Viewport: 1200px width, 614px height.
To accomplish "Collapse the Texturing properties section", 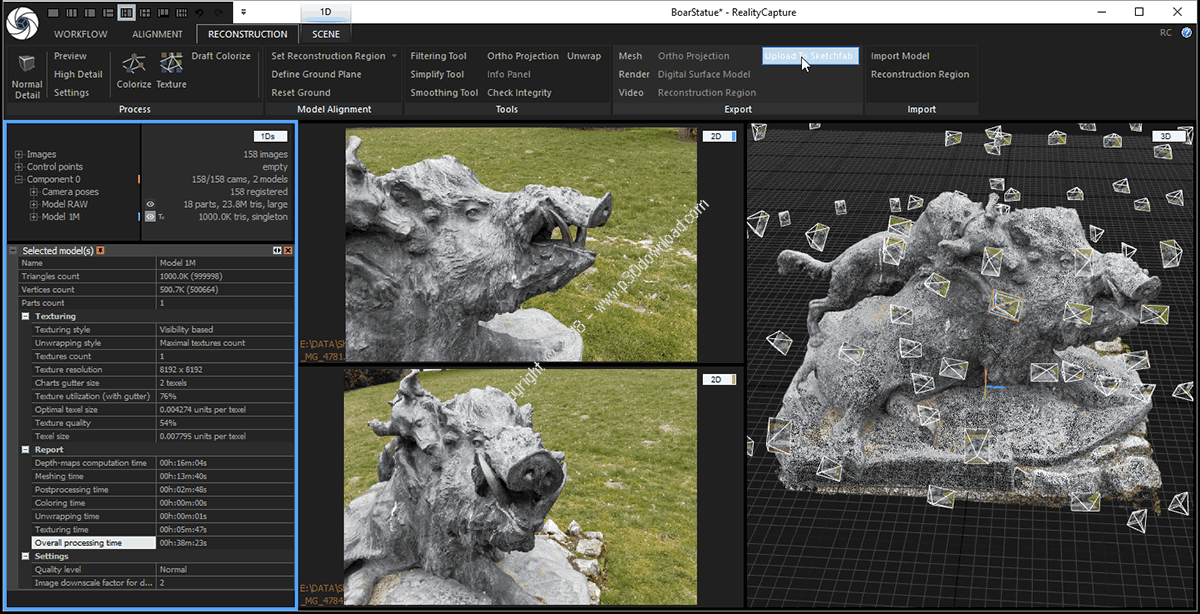I will pos(27,316).
